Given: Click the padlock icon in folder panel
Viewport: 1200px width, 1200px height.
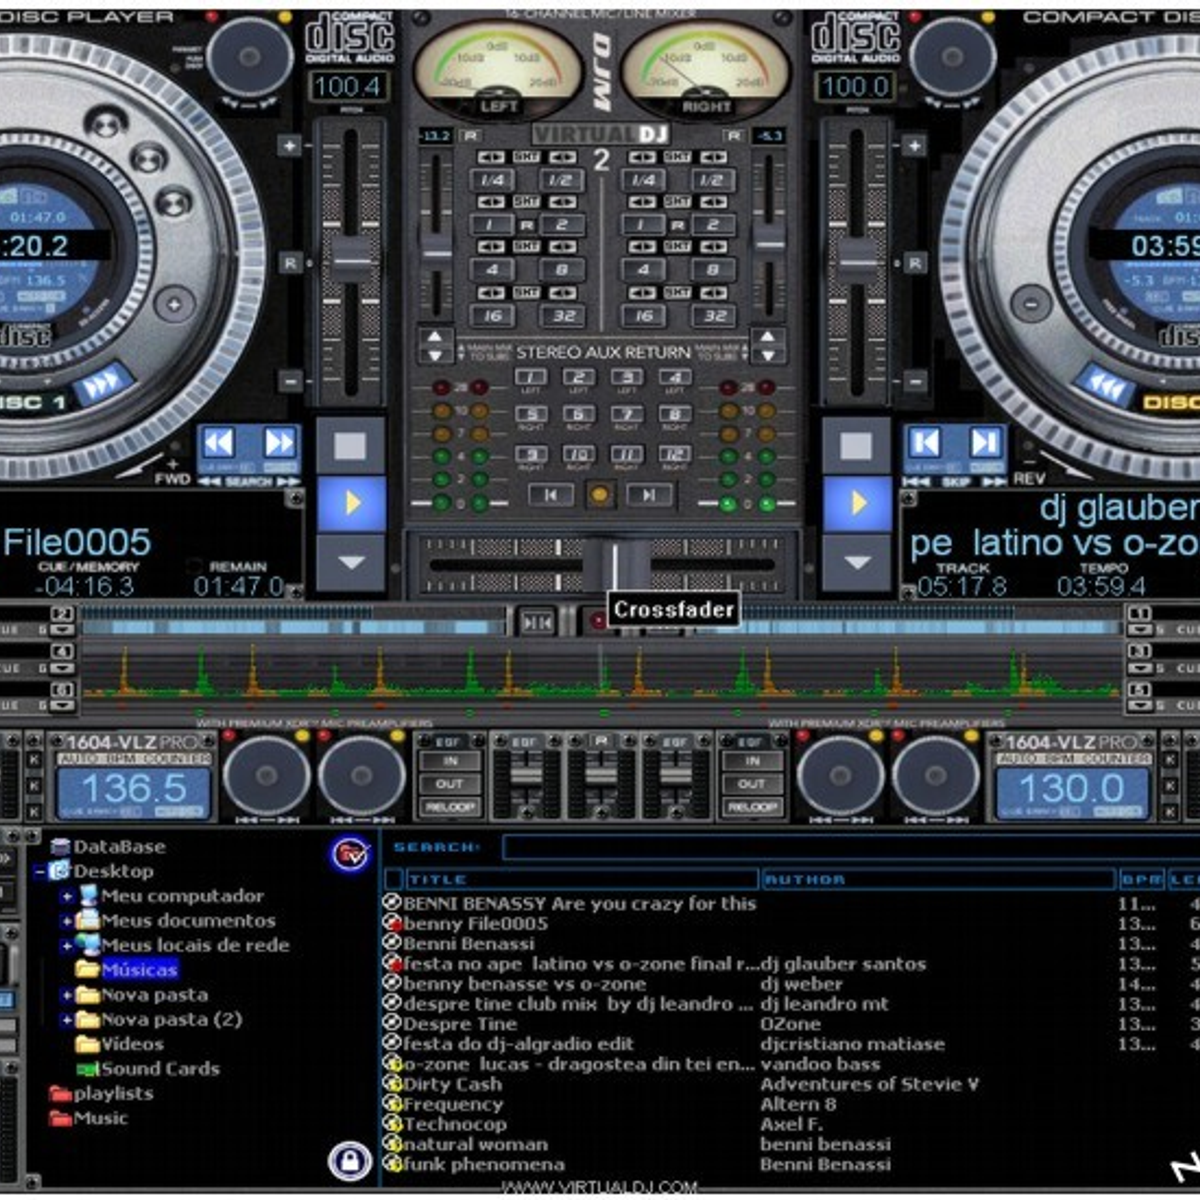Looking at the screenshot, I should pyautogui.click(x=350, y=1162).
